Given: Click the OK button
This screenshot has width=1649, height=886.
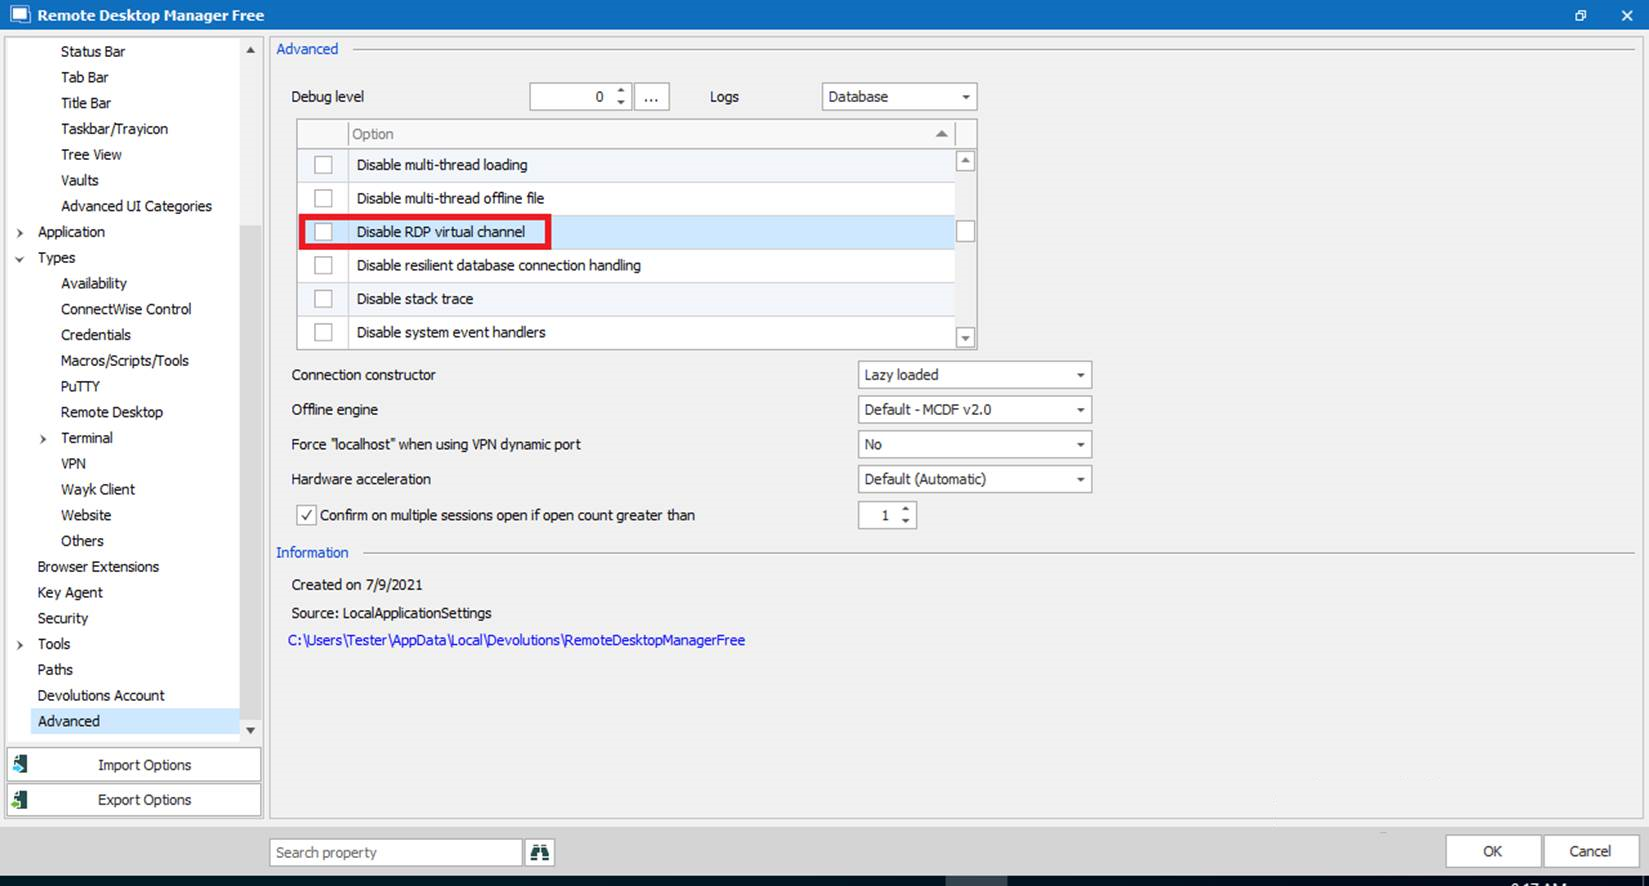Looking at the screenshot, I should coord(1492,851).
